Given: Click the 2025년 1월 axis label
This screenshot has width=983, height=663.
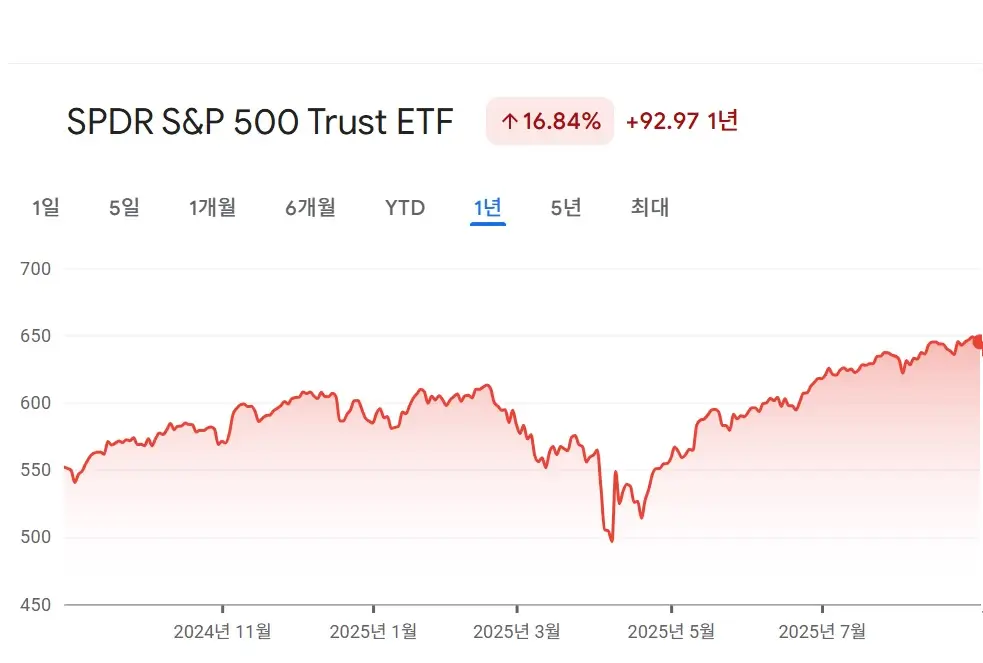Looking at the screenshot, I should coord(375,632).
